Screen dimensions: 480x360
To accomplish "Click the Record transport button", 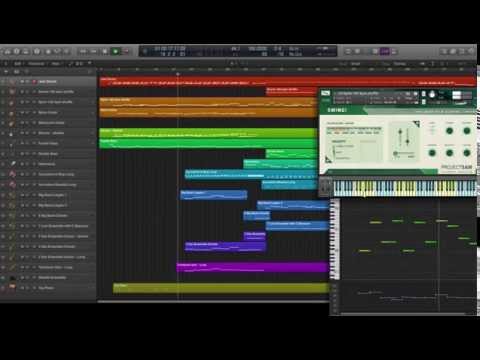I will point(126,51).
